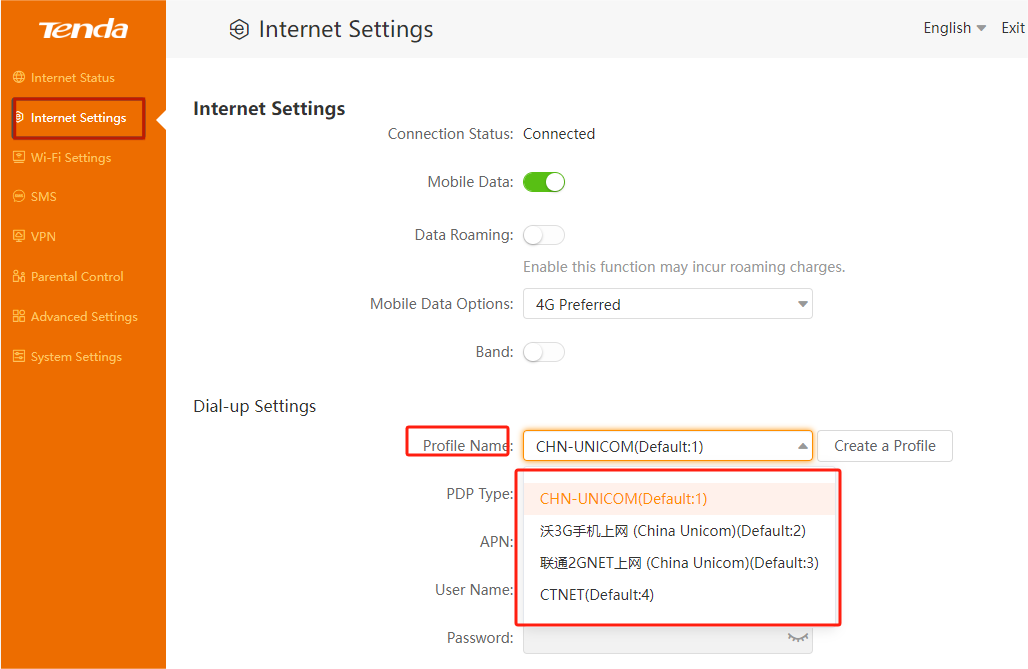This screenshot has width=1028, height=669.
Task: Turn off the Mobile Data switch
Action: click(x=544, y=182)
